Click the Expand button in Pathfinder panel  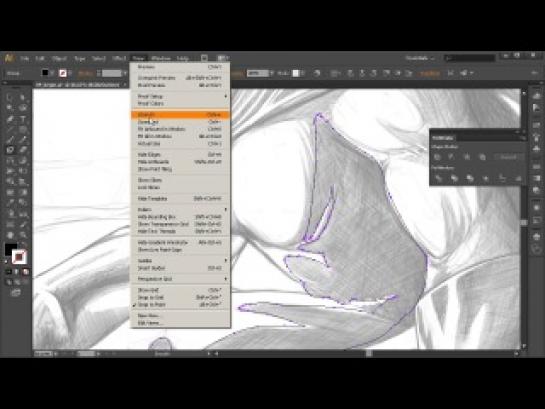coord(509,157)
